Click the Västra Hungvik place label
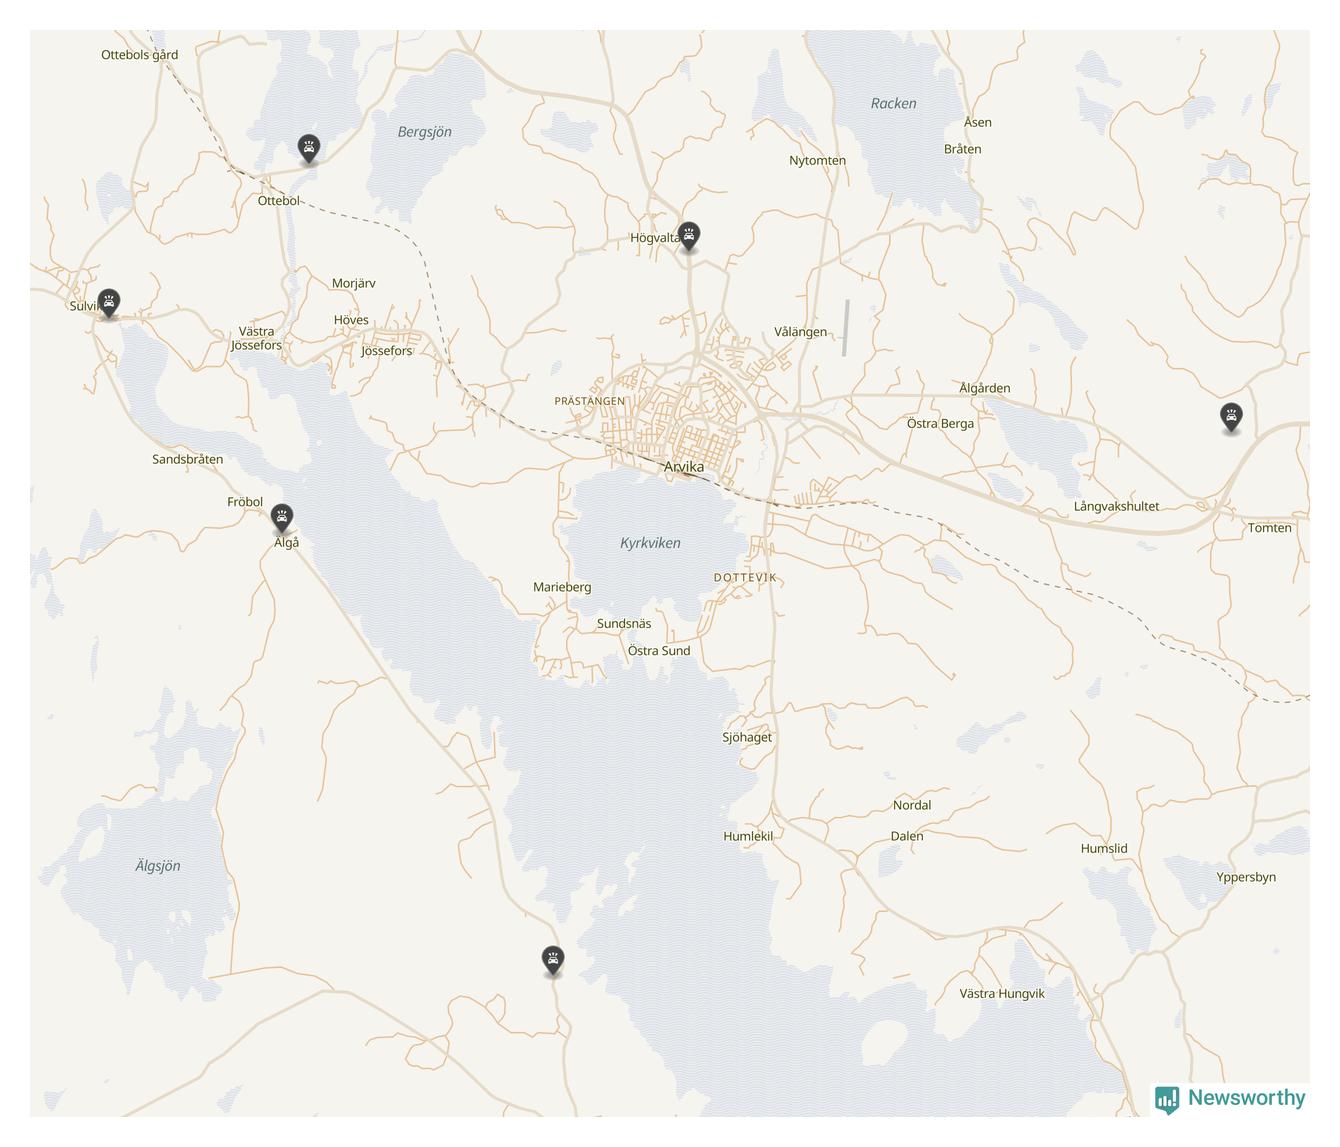This screenshot has height=1147, width=1340. [x=1001, y=994]
